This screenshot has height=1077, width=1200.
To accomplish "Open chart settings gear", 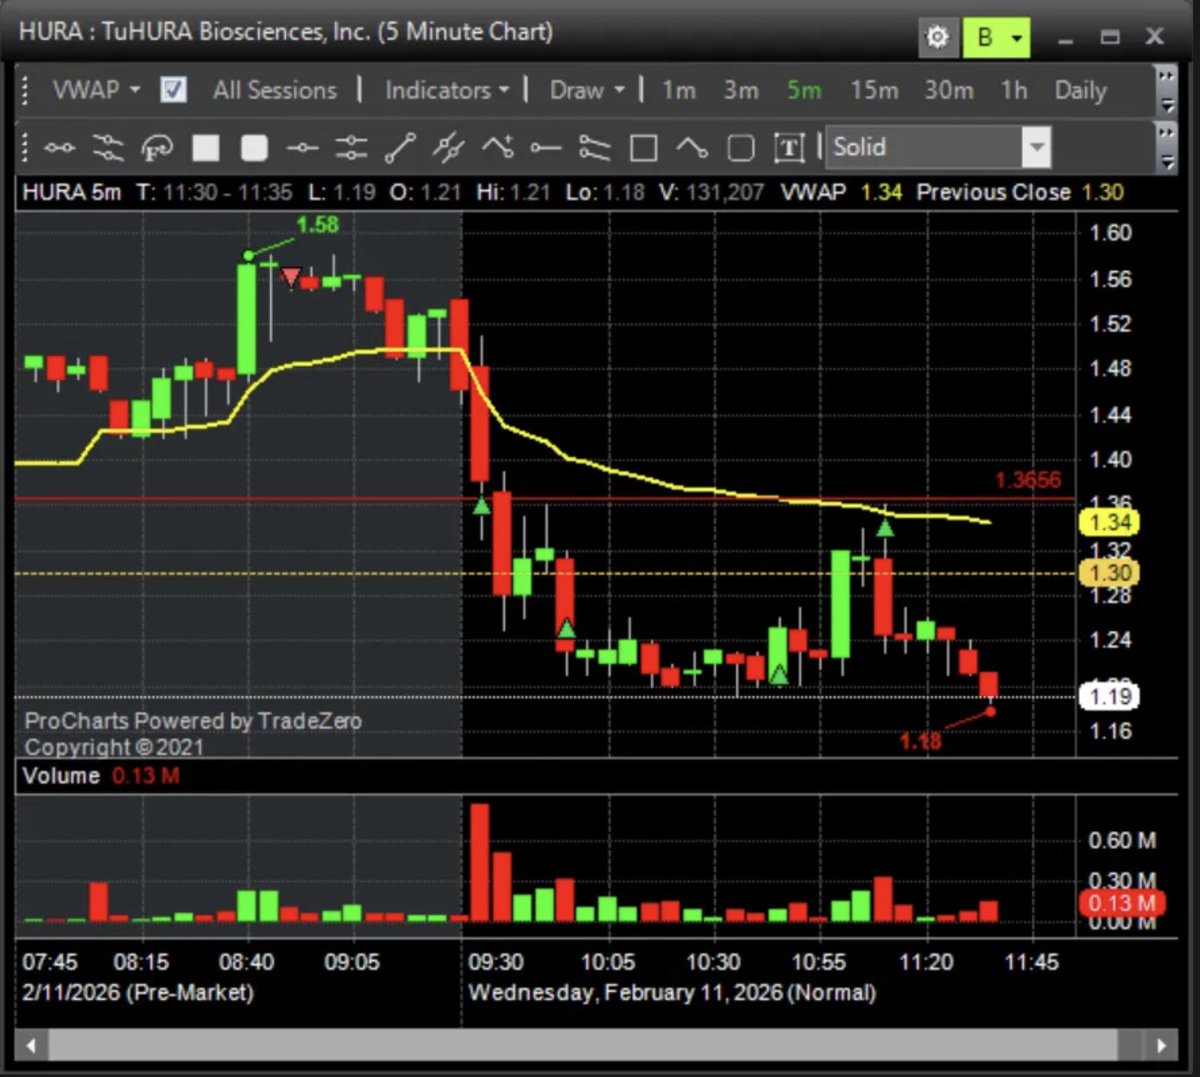I will [937, 38].
